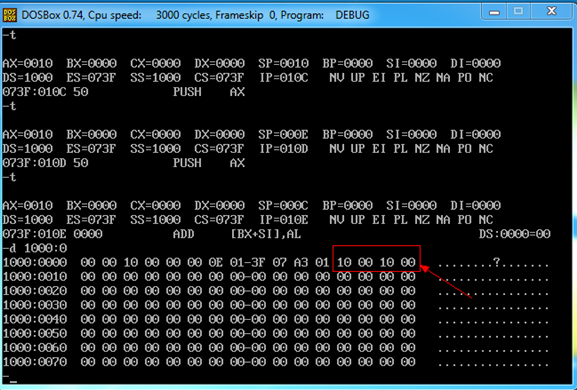Minimize the DOSBox window

pos(494,12)
